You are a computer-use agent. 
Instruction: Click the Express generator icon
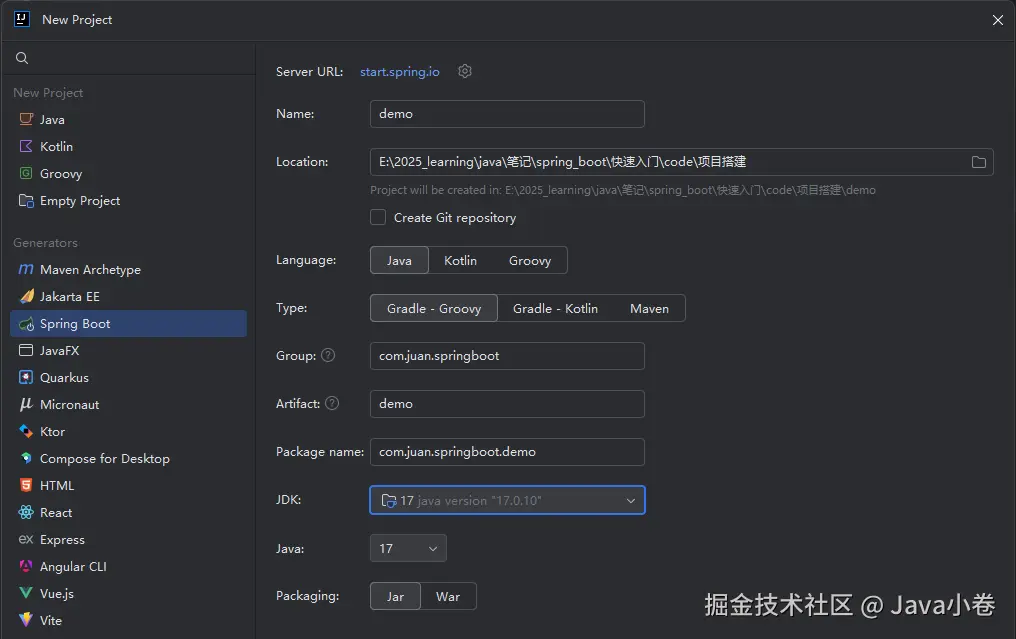click(26, 539)
